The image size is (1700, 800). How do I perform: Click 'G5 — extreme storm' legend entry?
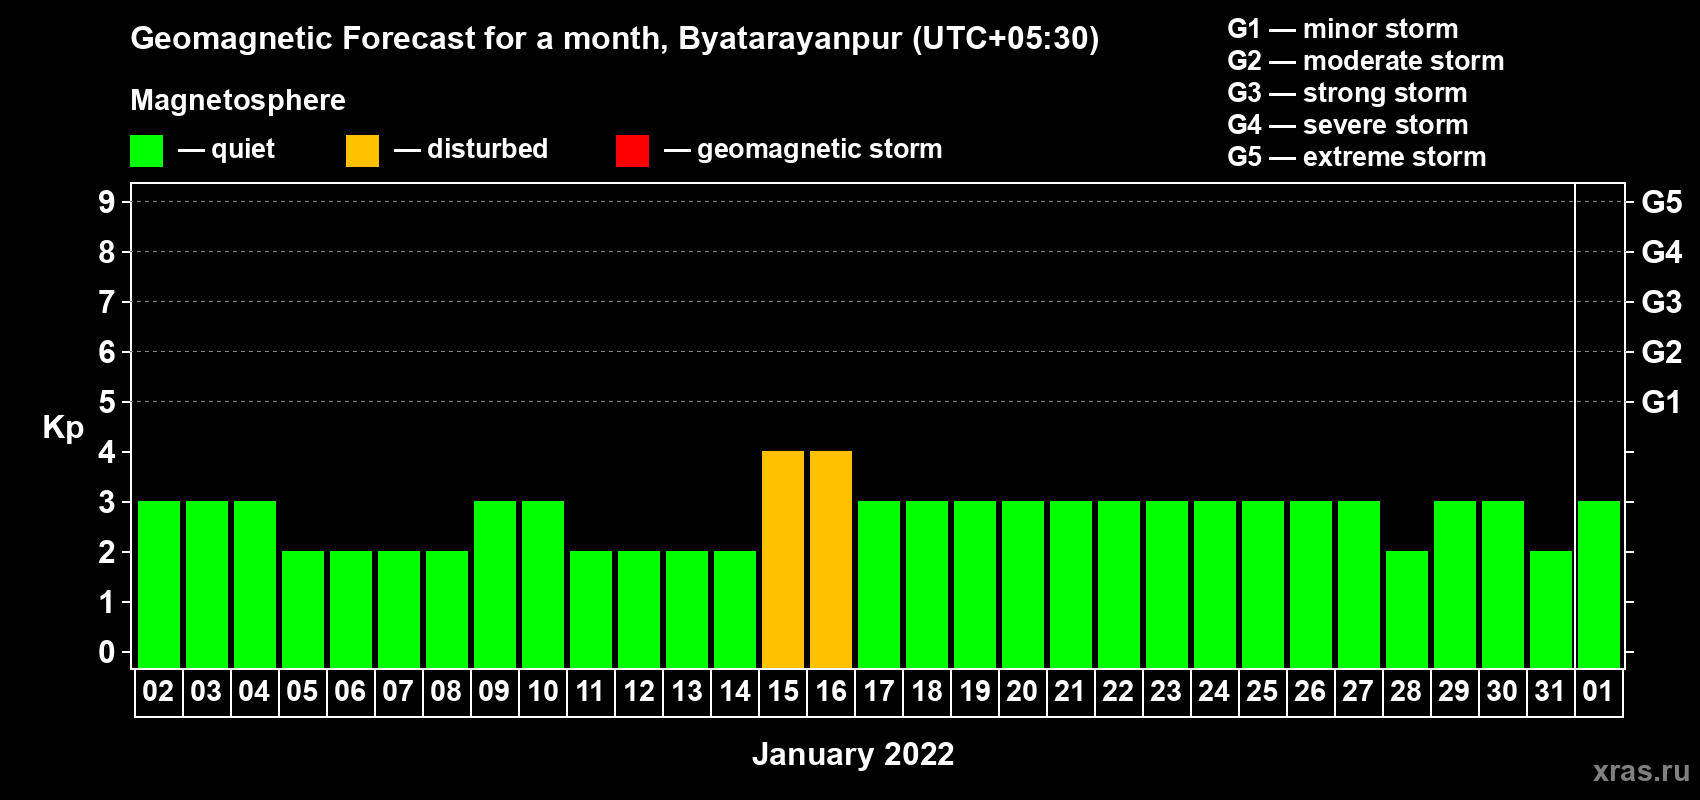click(1357, 157)
